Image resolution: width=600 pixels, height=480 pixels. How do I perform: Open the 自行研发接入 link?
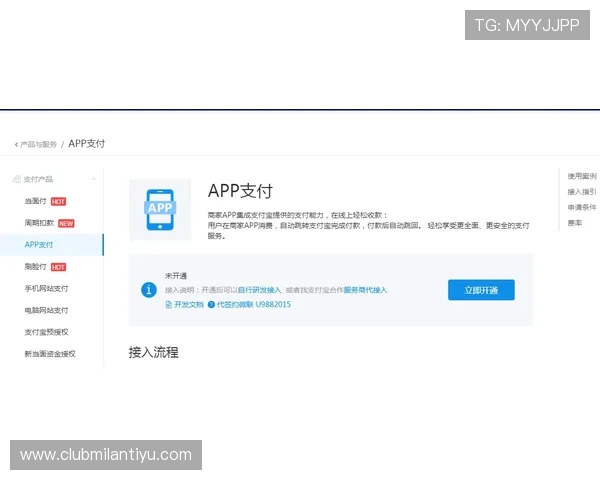coord(259,290)
